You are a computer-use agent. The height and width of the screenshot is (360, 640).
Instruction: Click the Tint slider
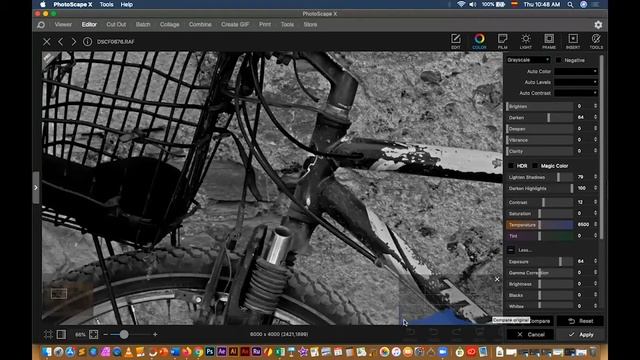540,236
